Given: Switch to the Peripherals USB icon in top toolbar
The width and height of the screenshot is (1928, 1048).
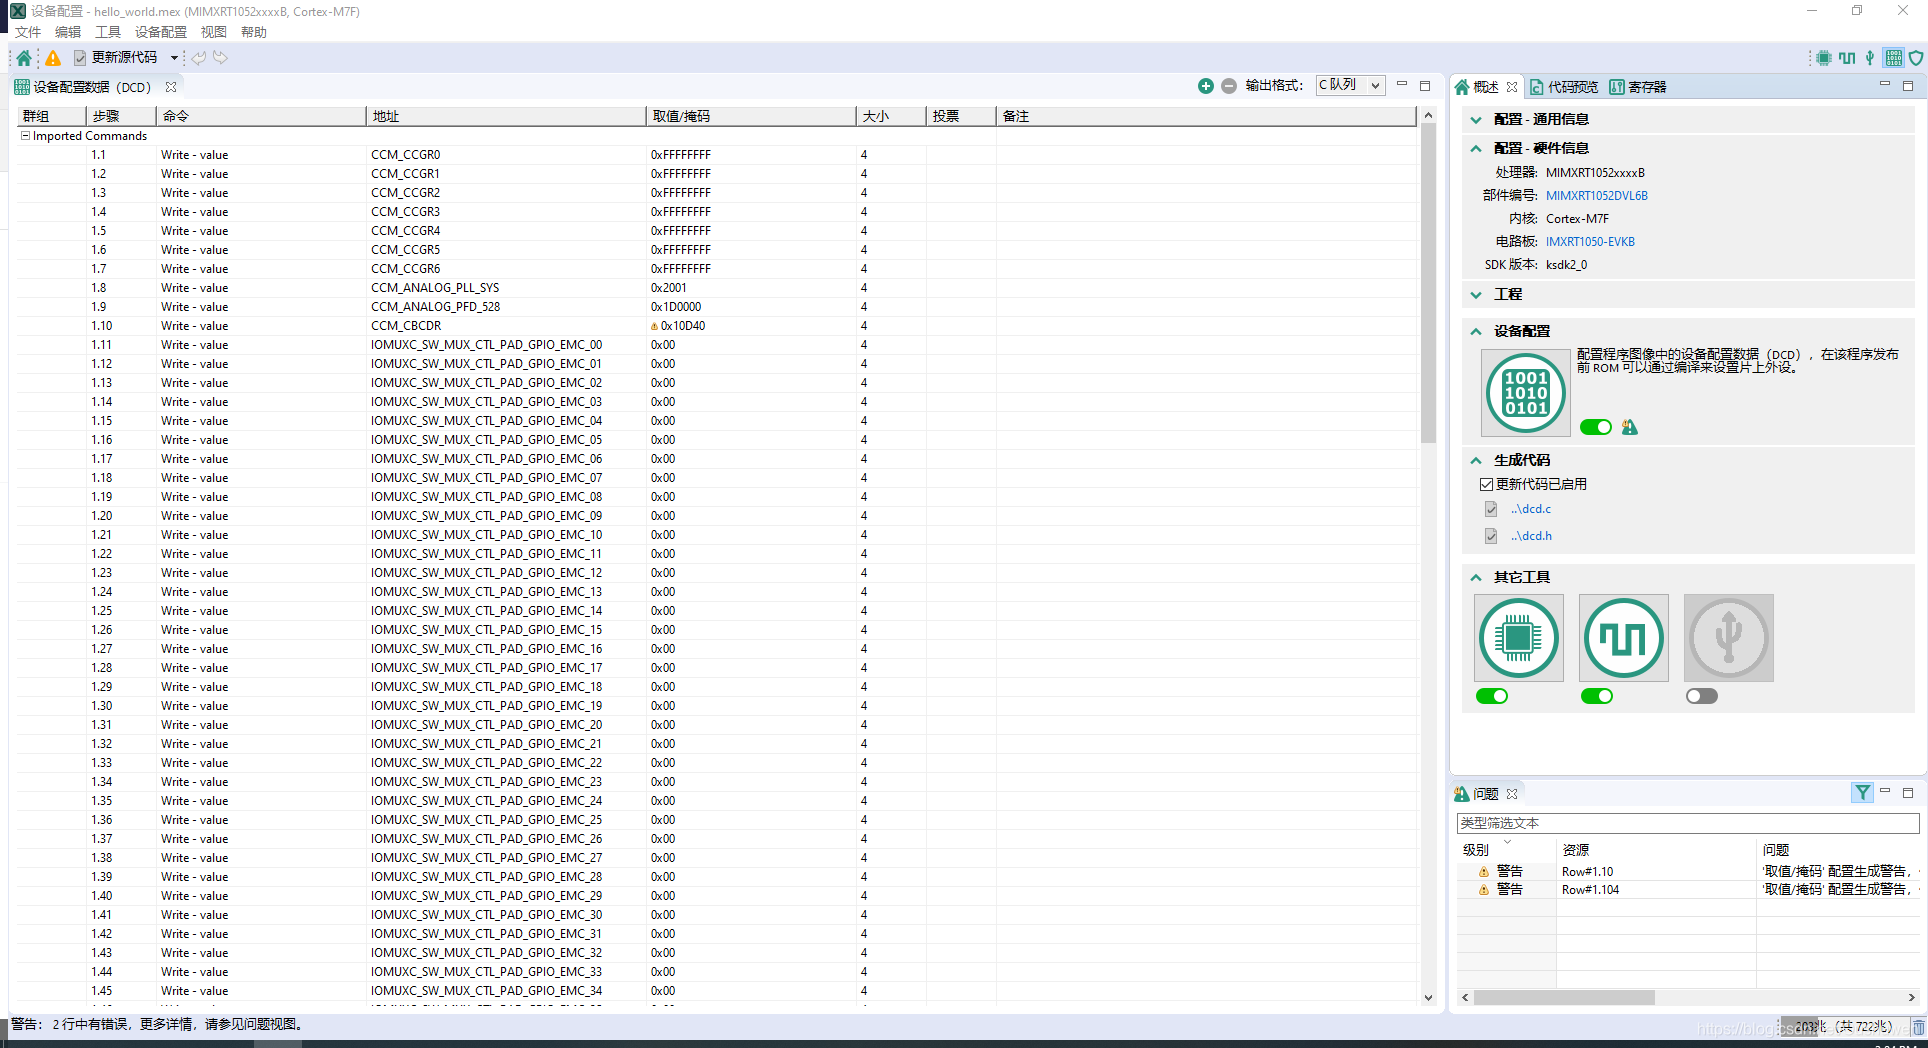Looking at the screenshot, I should [x=1870, y=58].
